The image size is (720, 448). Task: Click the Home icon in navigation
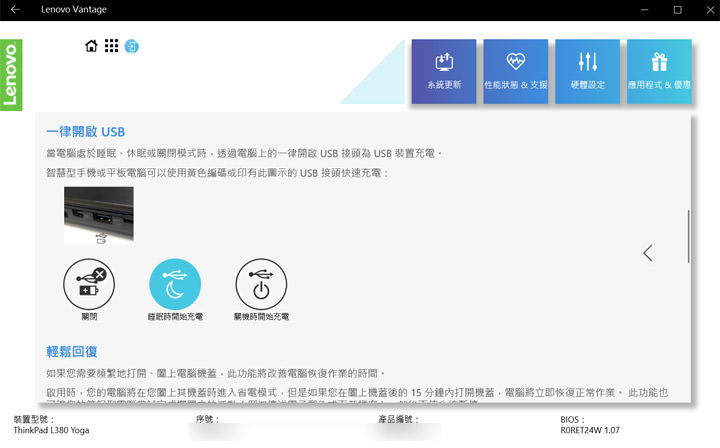pyautogui.click(x=92, y=46)
